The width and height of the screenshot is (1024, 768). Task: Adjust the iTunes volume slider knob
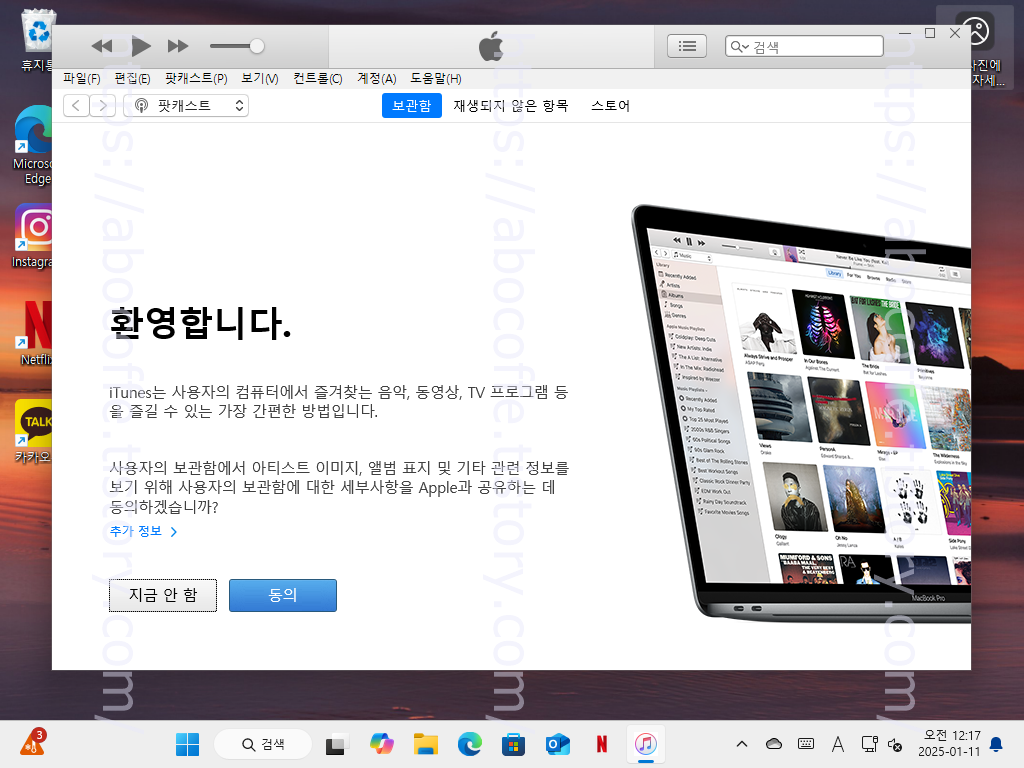(257, 46)
